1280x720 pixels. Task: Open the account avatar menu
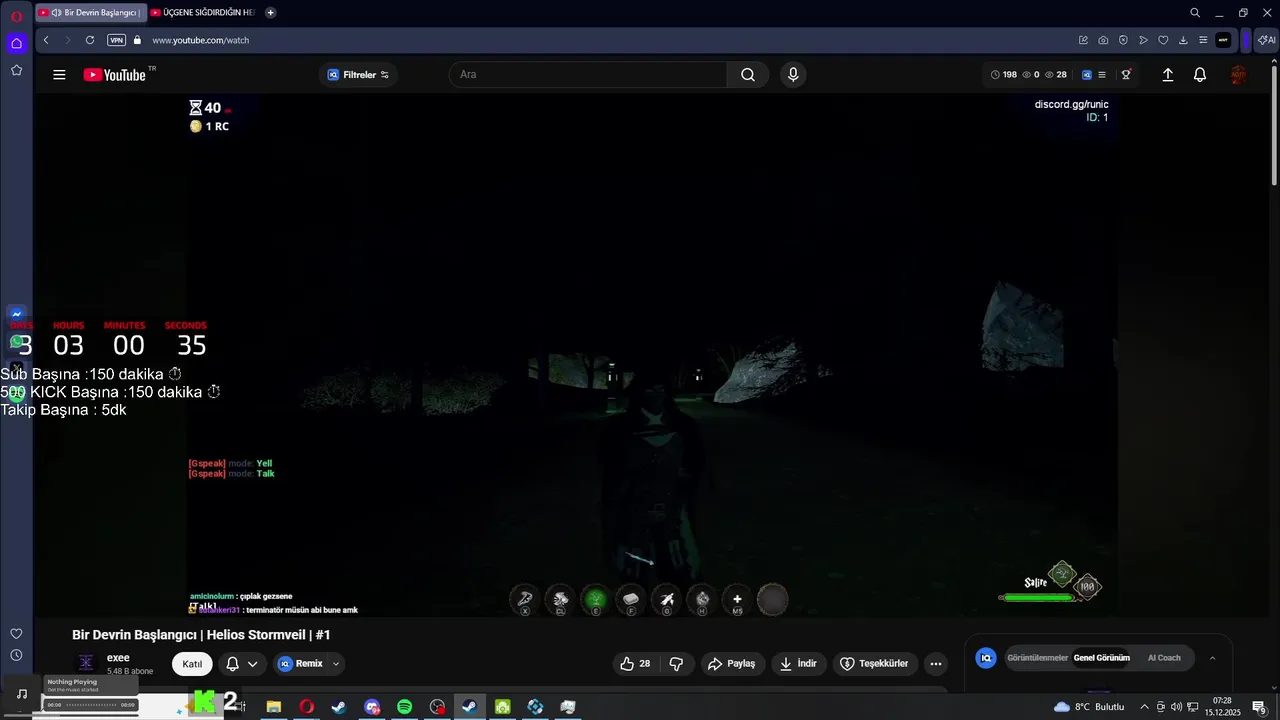(1238, 75)
